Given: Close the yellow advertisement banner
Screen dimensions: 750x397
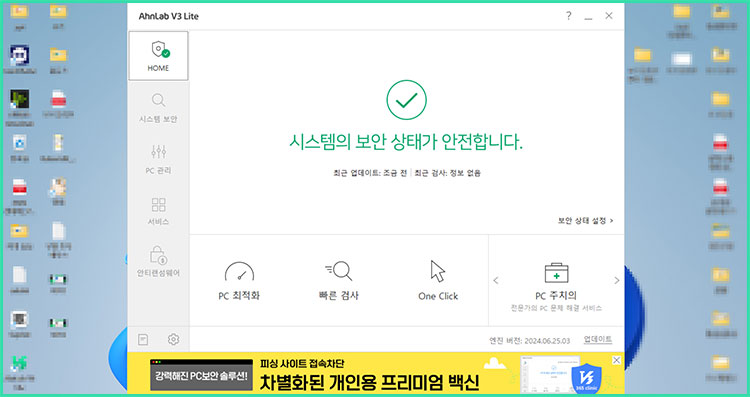Looking at the screenshot, I should [x=617, y=360].
